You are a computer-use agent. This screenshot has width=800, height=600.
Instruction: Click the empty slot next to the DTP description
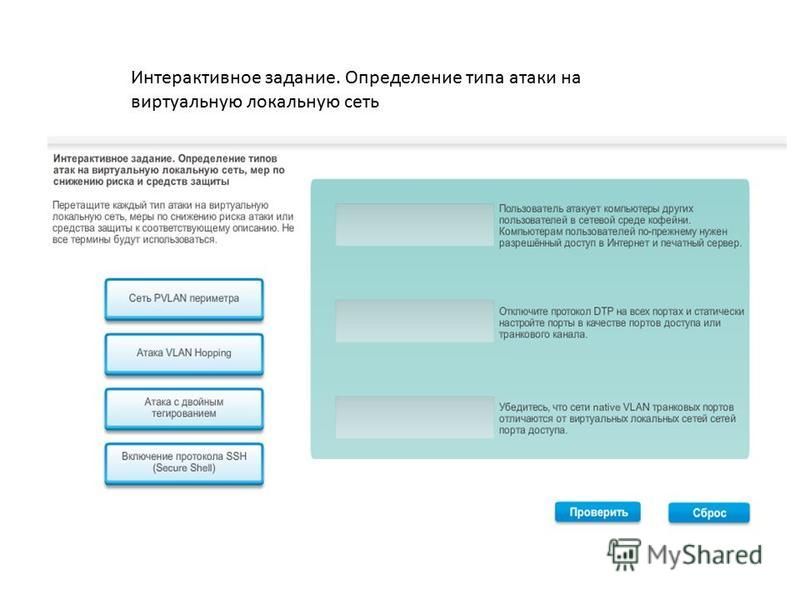[414, 321]
